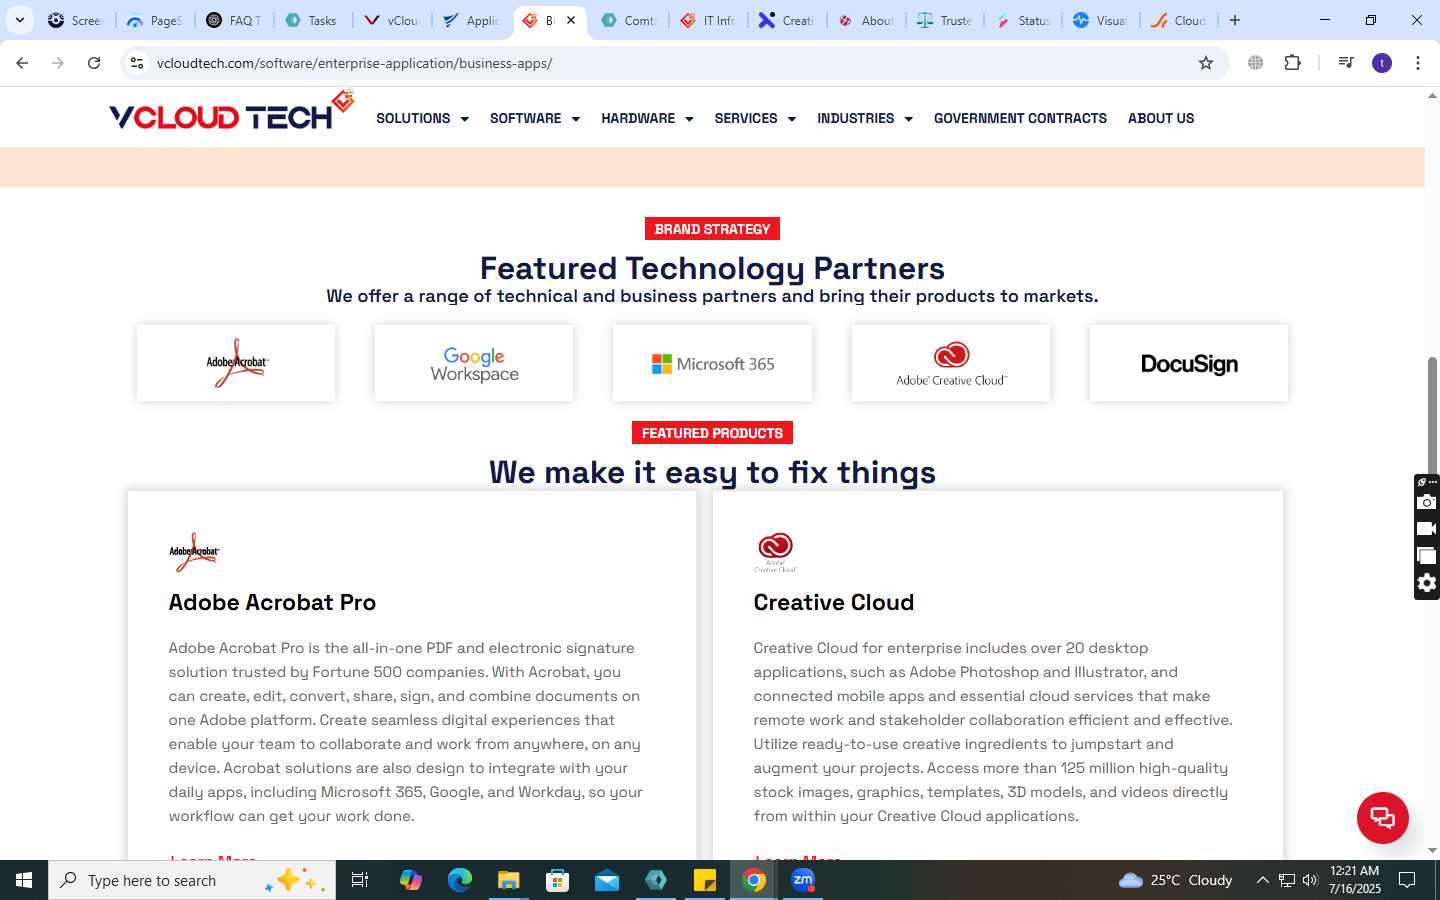The height and width of the screenshot is (900, 1440).
Task: Expand the HARDWARE menu
Action: click(647, 118)
